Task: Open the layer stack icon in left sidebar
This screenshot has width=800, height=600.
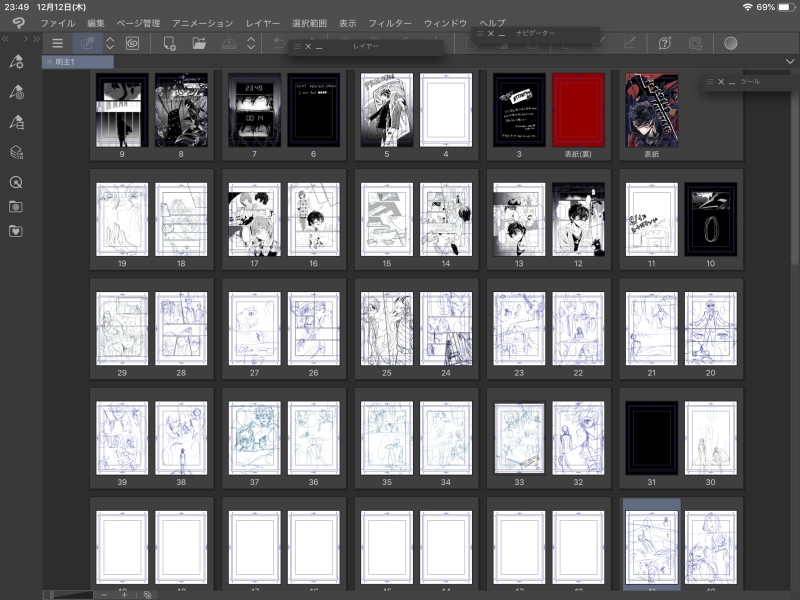Action: click(x=16, y=152)
